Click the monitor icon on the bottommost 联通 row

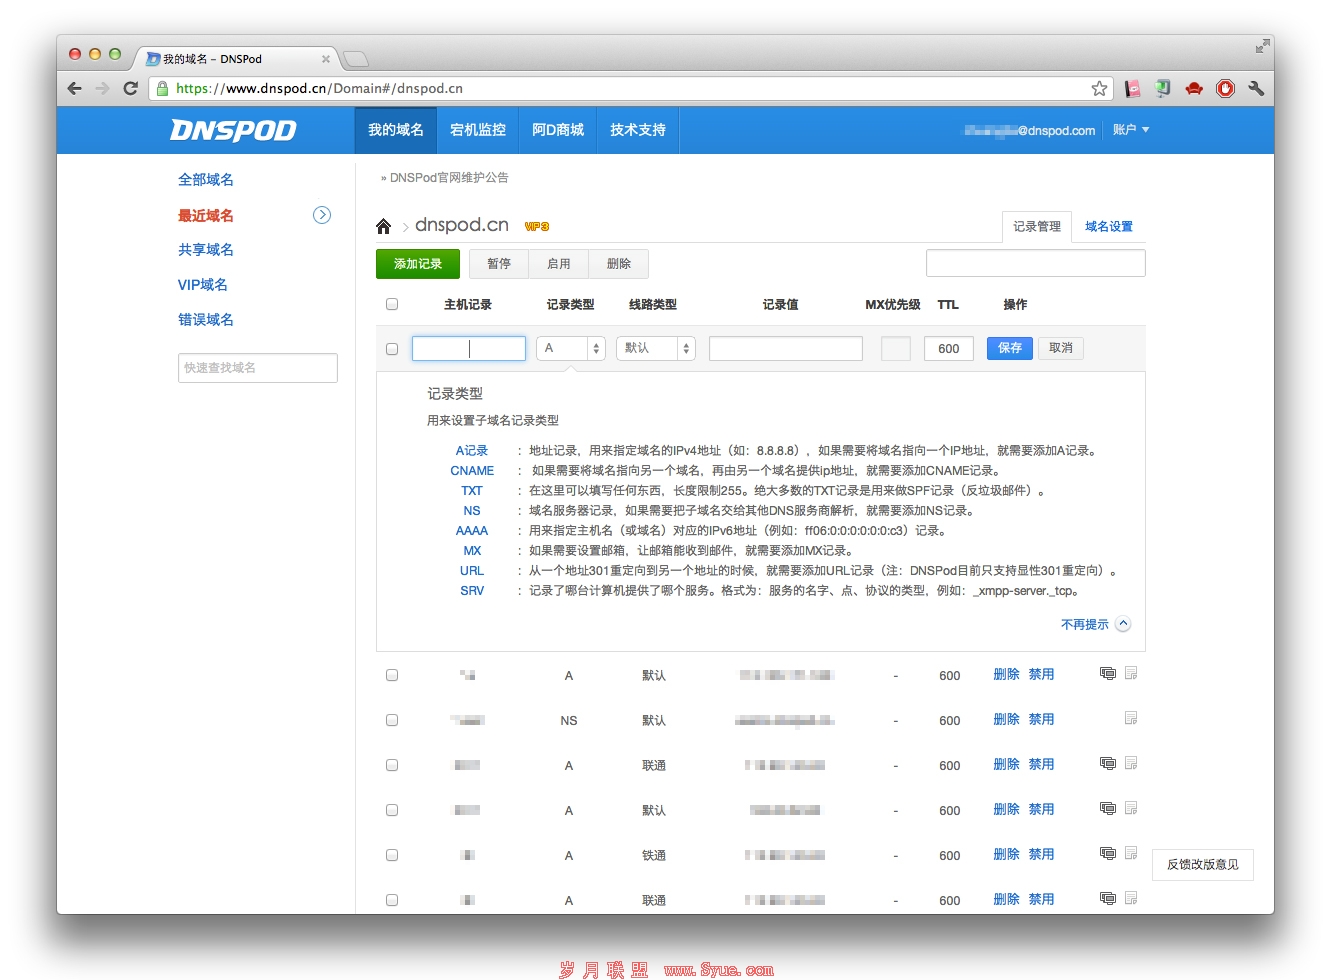1108,898
